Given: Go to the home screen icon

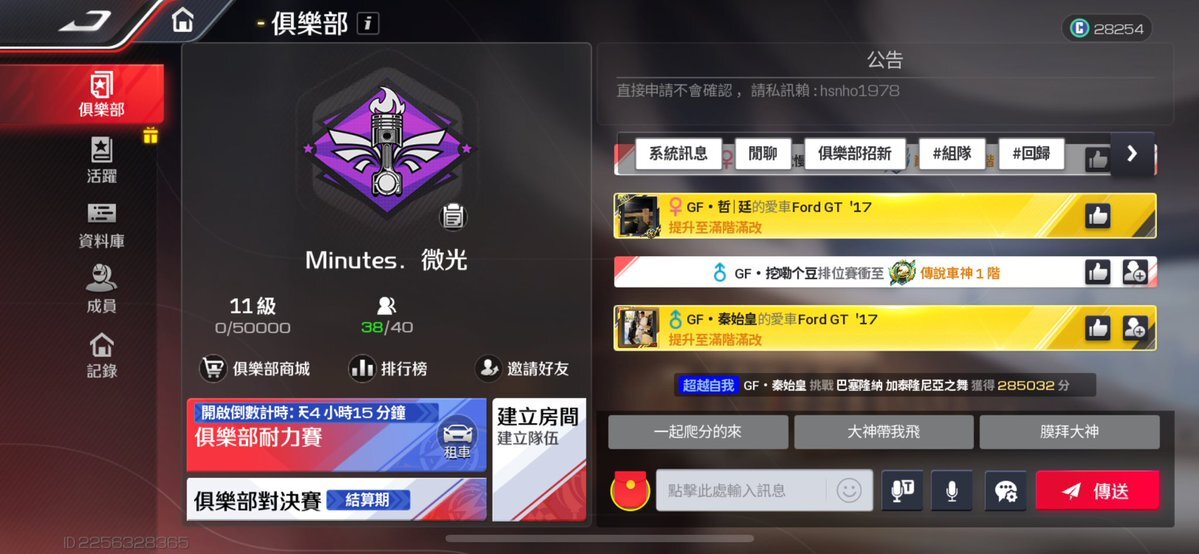Looking at the screenshot, I should pos(183,21).
